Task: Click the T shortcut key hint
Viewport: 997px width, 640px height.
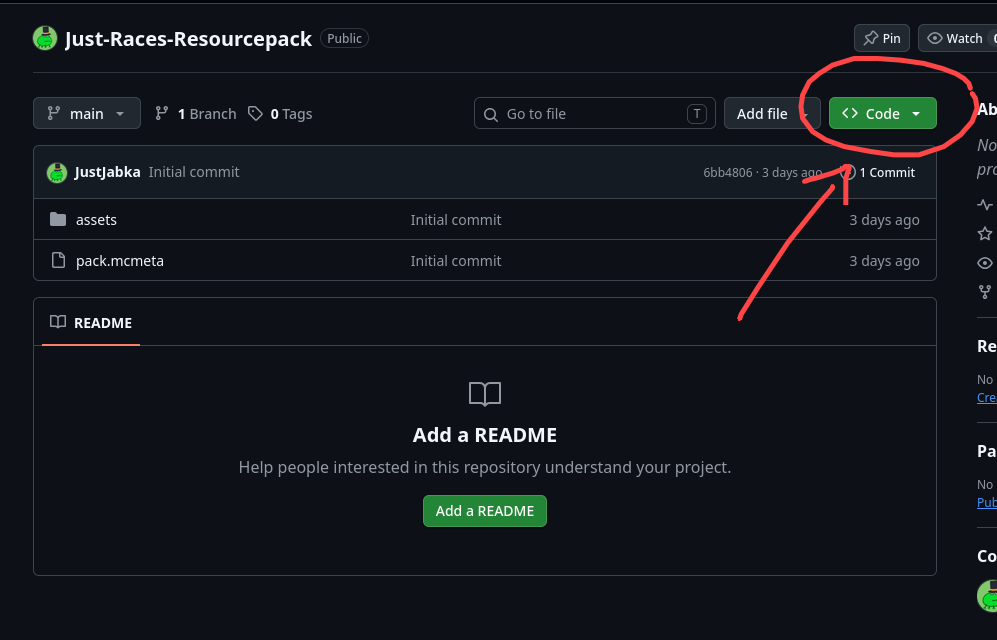Action: tap(696, 114)
